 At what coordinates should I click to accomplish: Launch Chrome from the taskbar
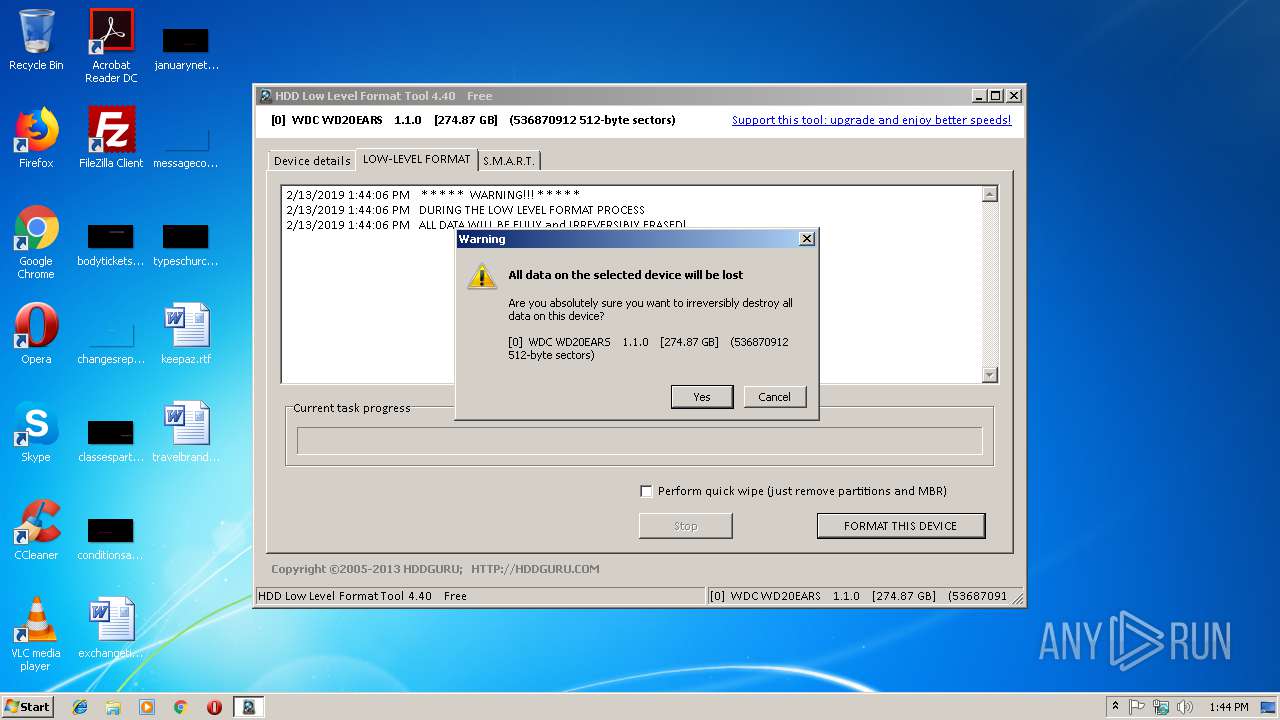(x=180, y=707)
